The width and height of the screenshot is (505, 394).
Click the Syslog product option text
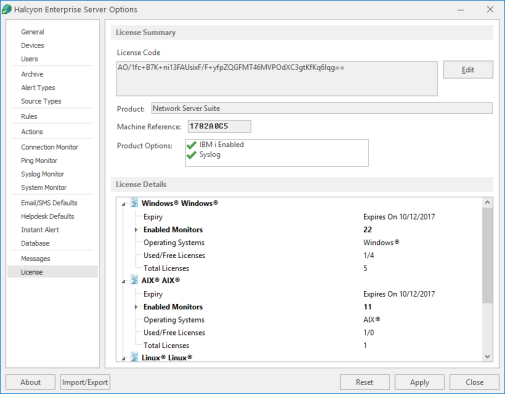[x=210, y=155]
